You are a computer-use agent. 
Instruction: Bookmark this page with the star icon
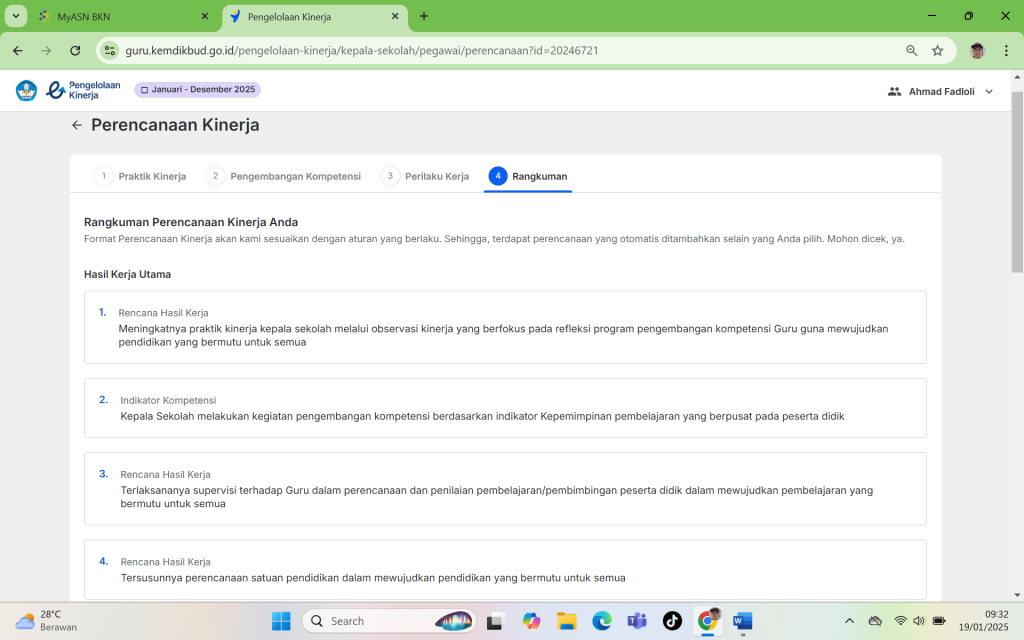[x=937, y=50]
